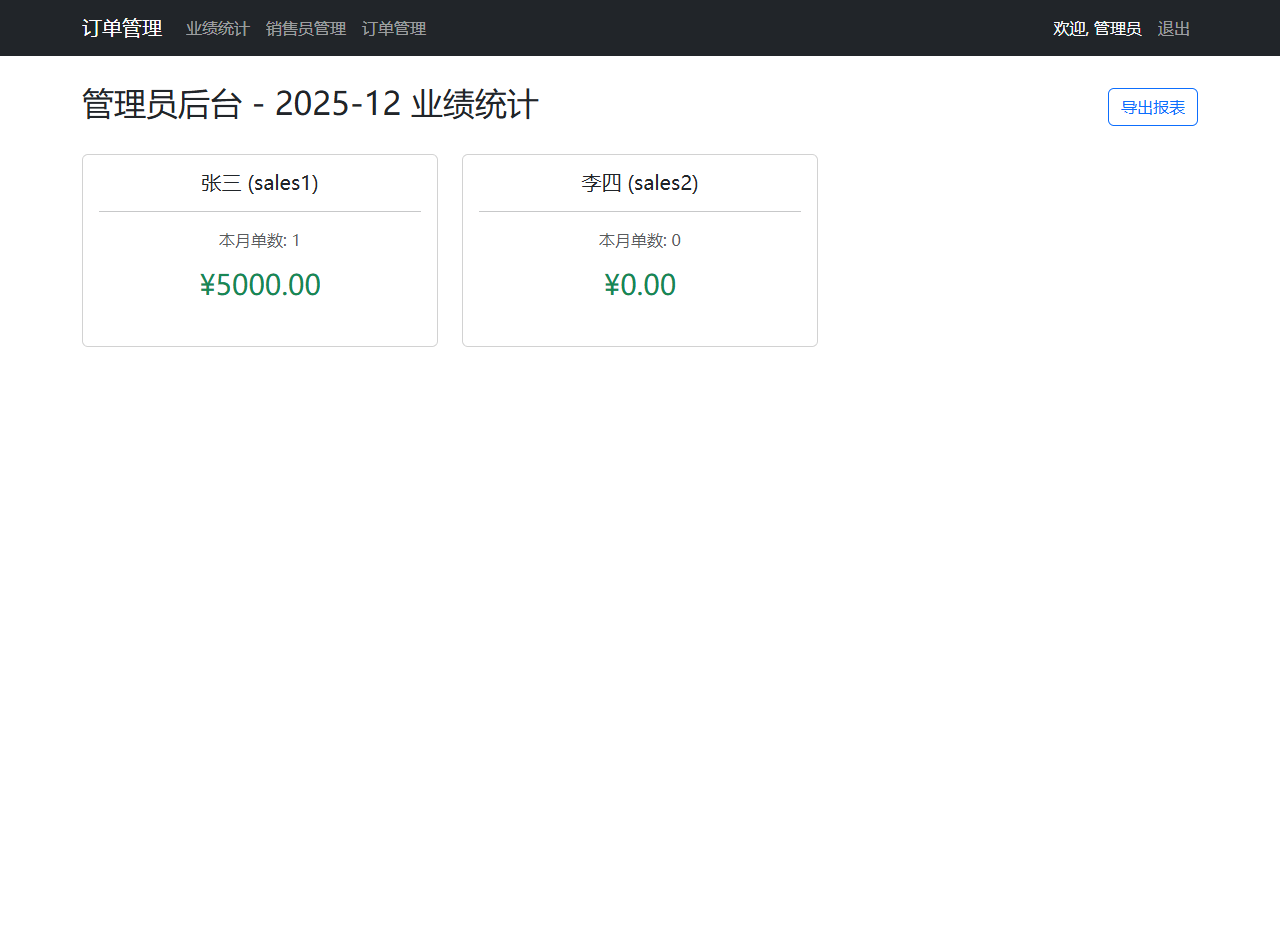The width and height of the screenshot is (1283, 935).
Task: Click the 管理员后台 words in page heading
Action: [x=162, y=104]
